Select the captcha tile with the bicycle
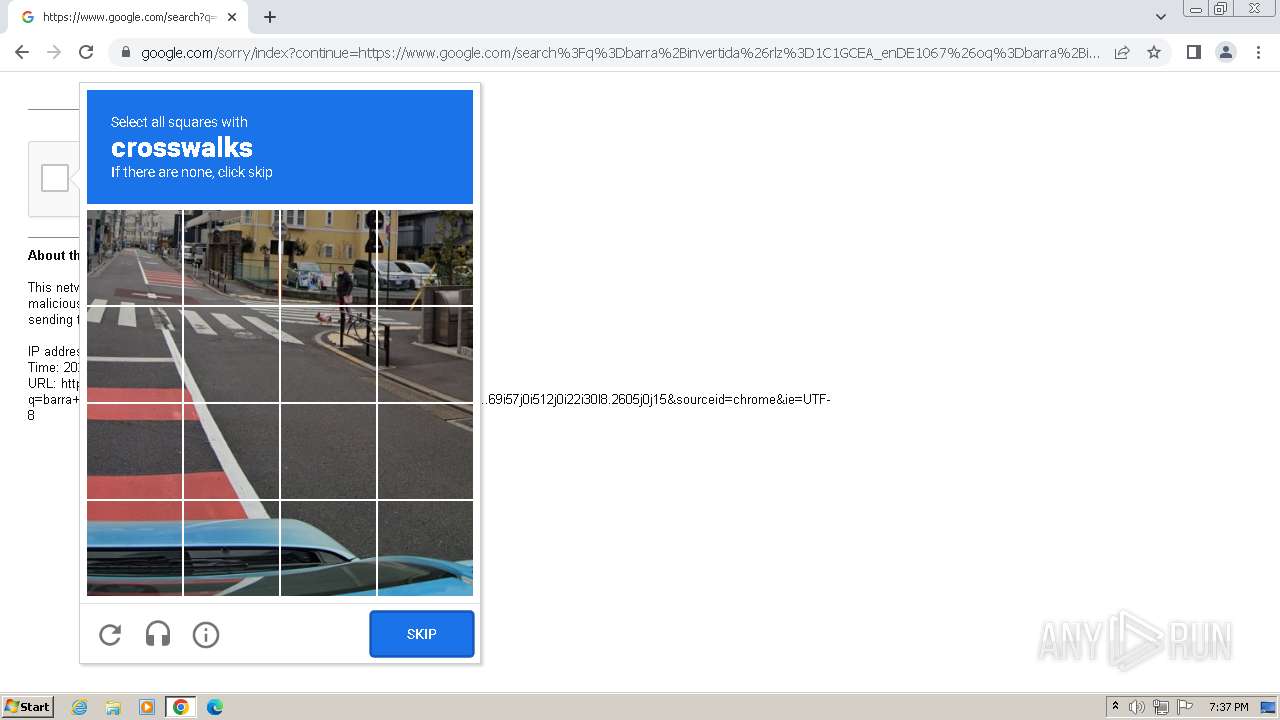The height and width of the screenshot is (720, 1280). 328,355
